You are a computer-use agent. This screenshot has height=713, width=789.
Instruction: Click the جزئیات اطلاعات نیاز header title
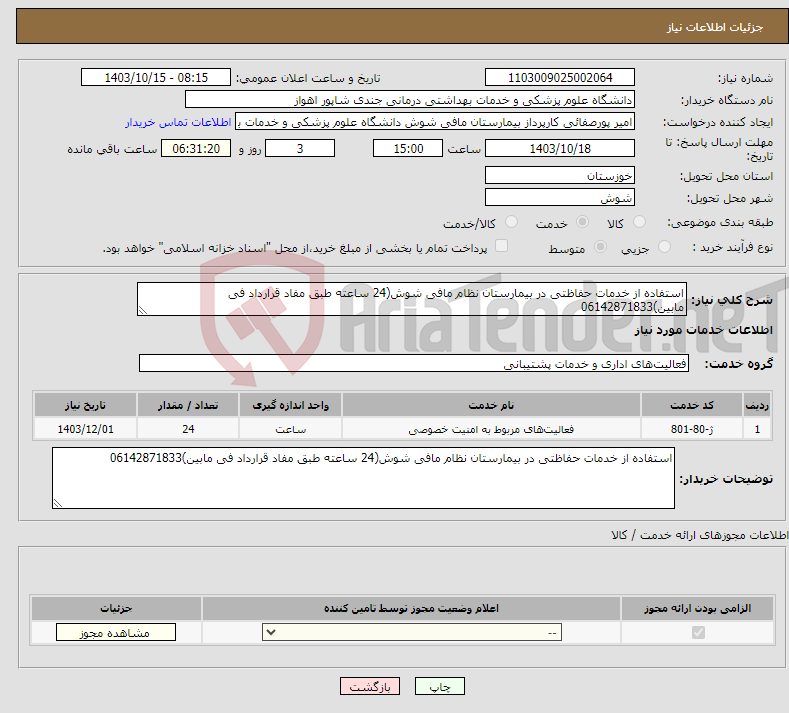click(715, 27)
